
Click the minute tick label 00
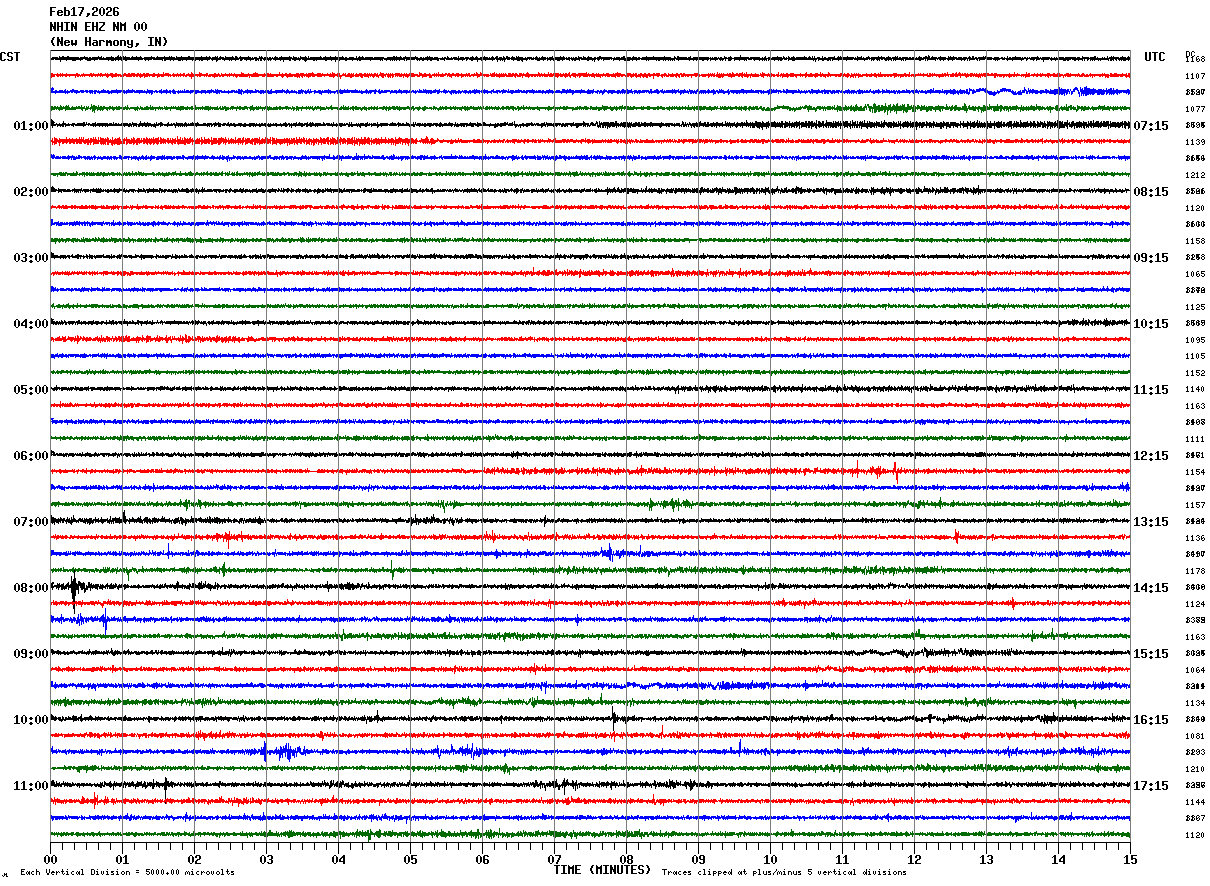pyautogui.click(x=50, y=859)
